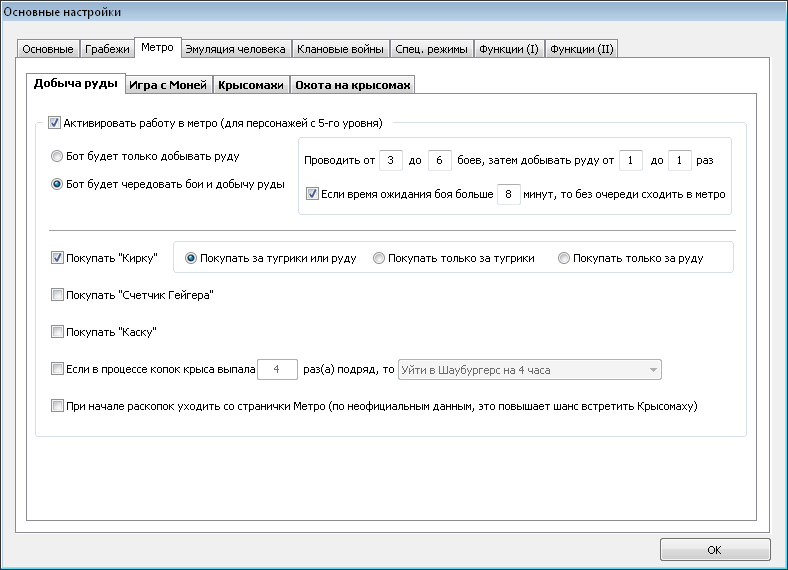
Task: Switch to the Функции (II) tab
Action: tap(581, 49)
